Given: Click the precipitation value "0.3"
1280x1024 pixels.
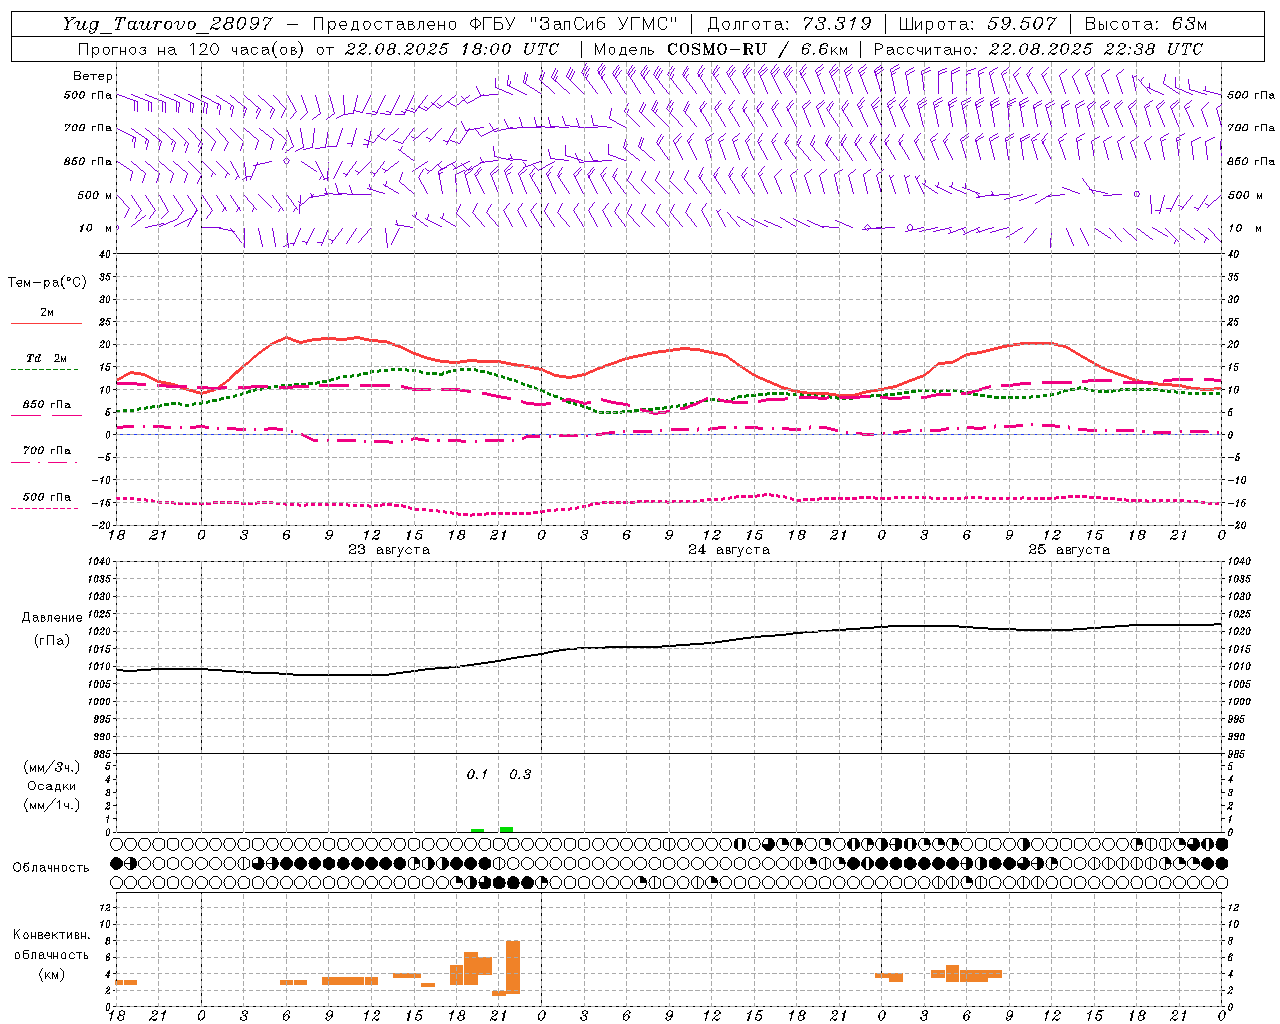Looking at the screenshot, I should point(520,775).
